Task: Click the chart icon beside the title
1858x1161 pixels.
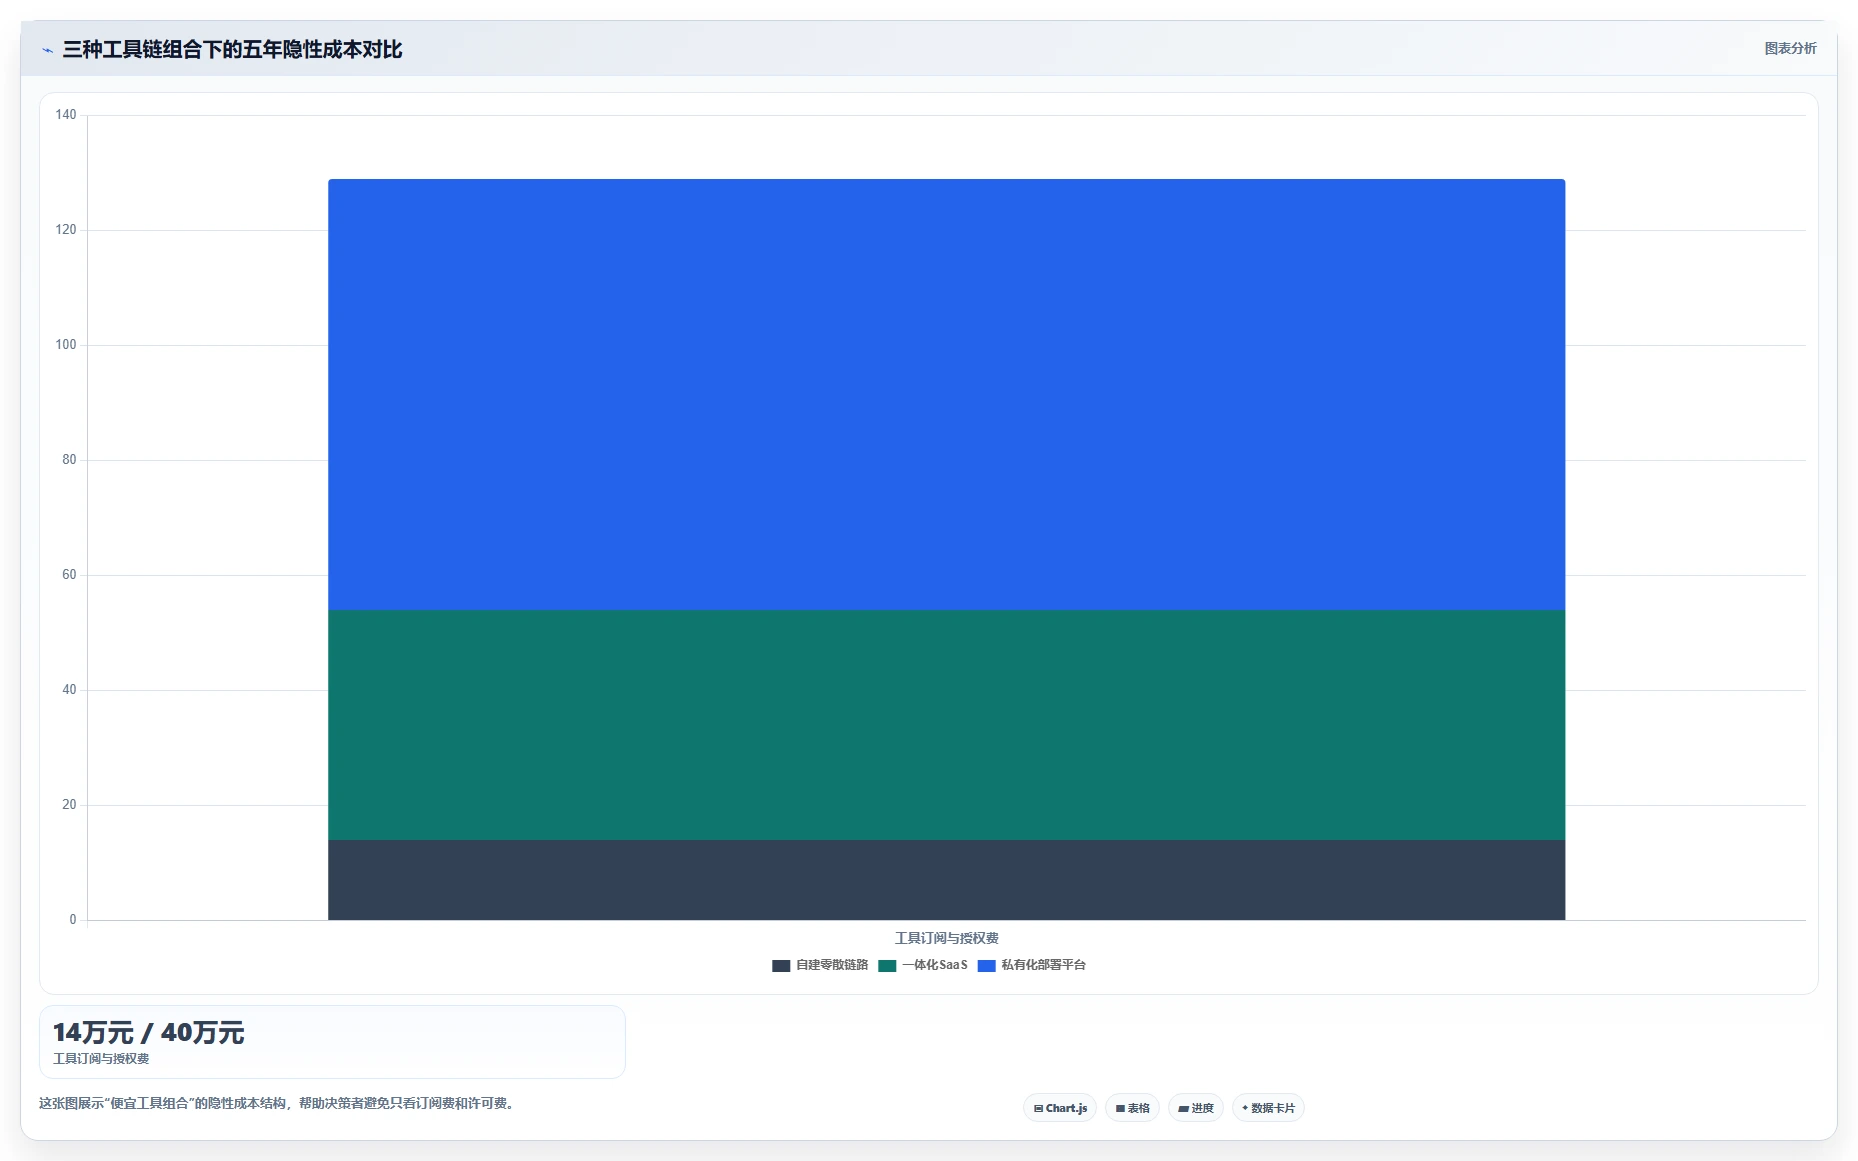Action: pyautogui.click(x=47, y=50)
